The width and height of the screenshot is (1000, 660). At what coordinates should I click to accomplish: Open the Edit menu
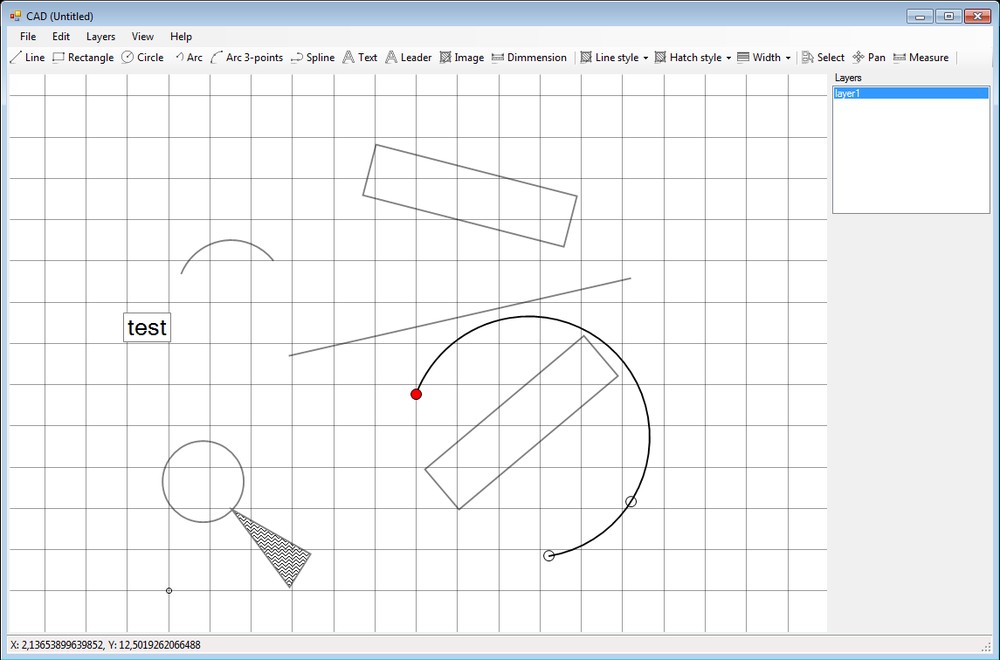point(61,36)
